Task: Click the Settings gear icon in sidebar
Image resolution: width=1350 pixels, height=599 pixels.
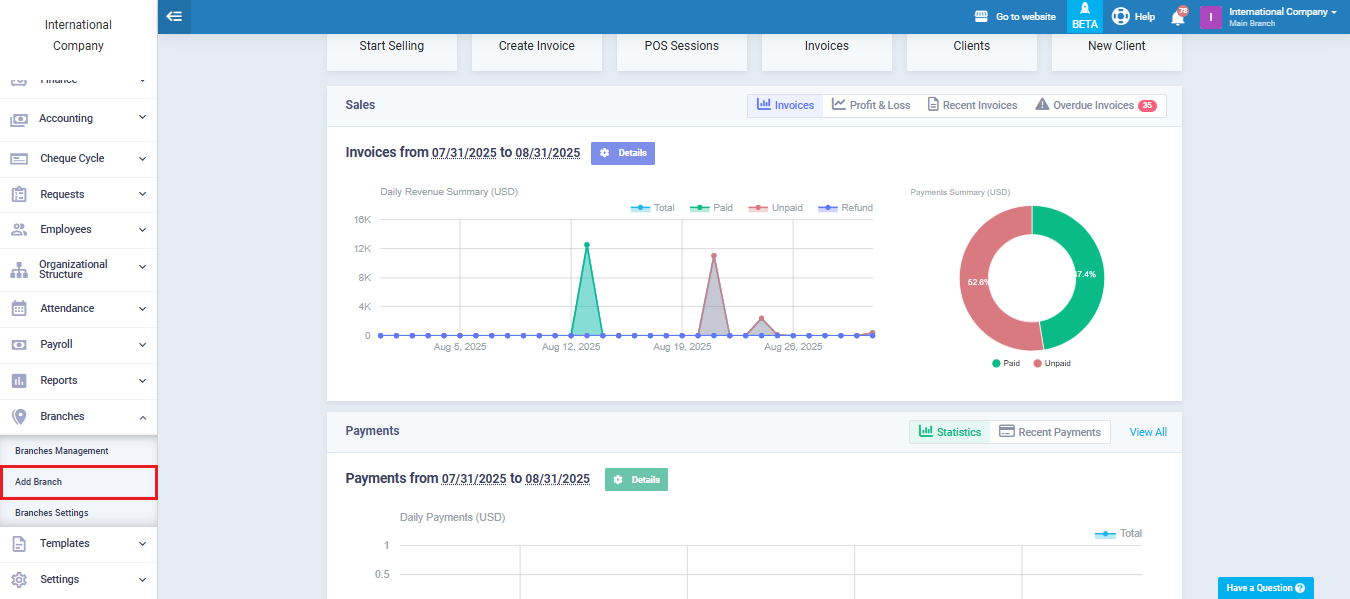Action: (19, 579)
